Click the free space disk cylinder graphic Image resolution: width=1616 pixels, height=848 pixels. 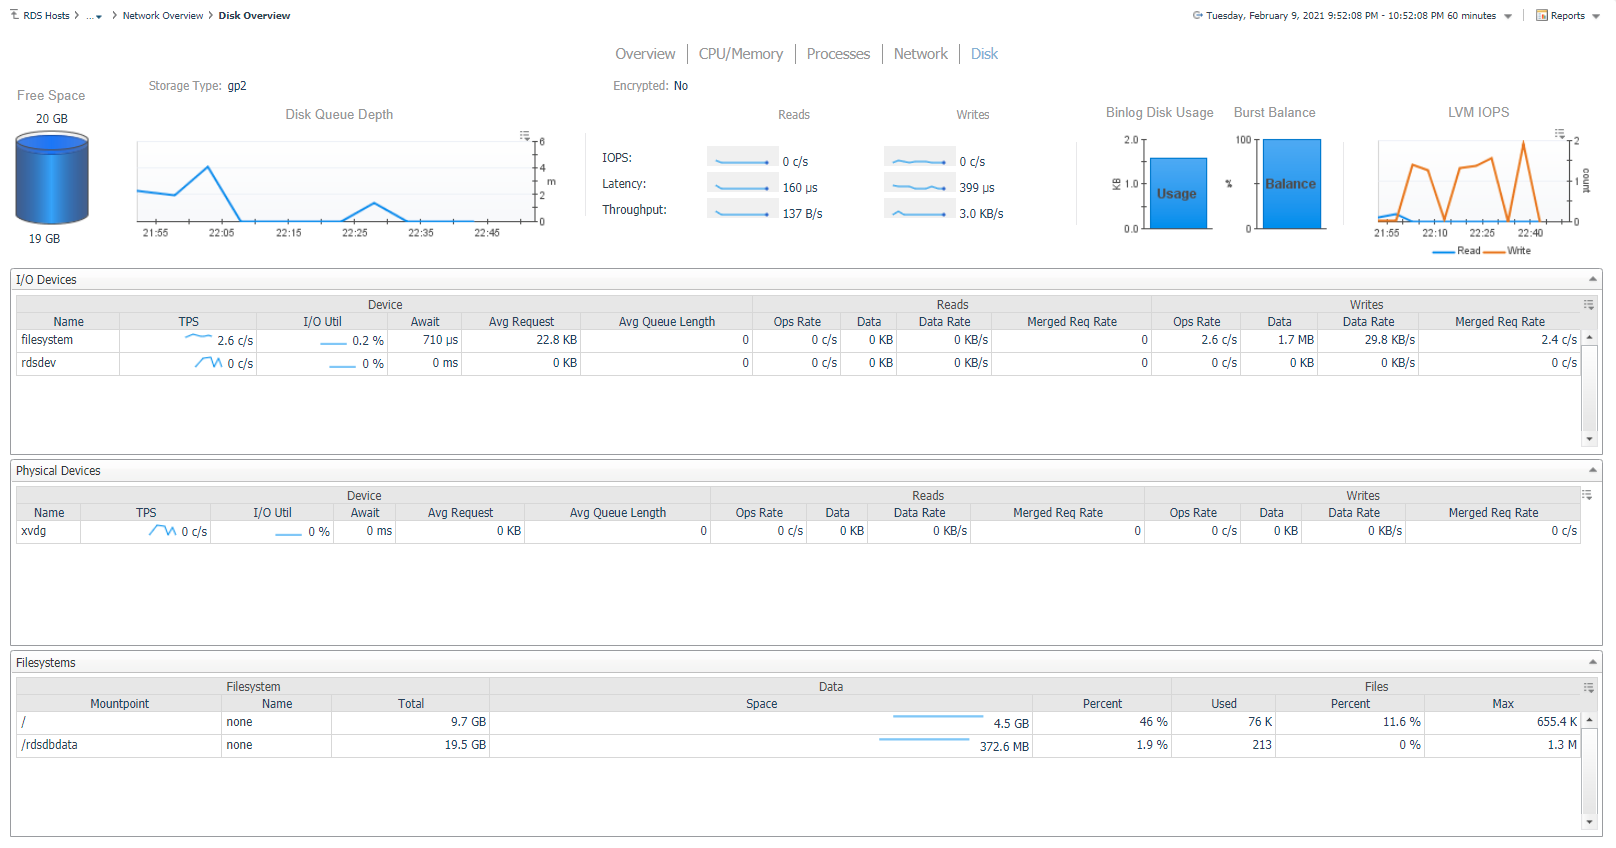coord(52,178)
